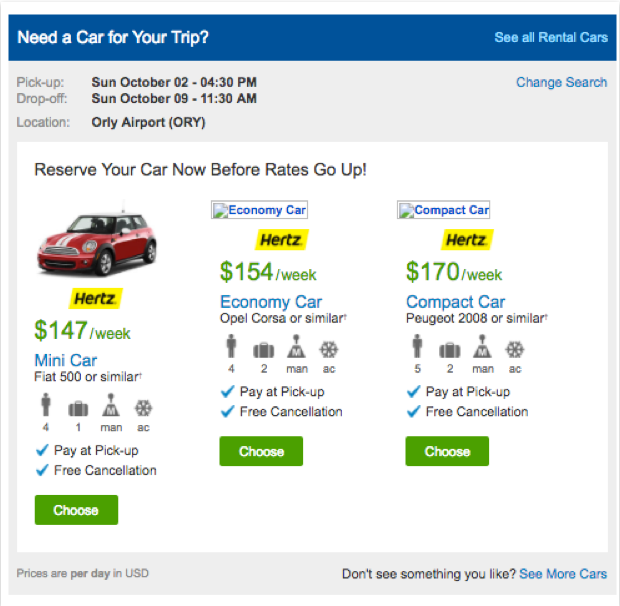The width and height of the screenshot is (620, 606).
Task: Open the See all Rental Cars link
Action: point(551,38)
